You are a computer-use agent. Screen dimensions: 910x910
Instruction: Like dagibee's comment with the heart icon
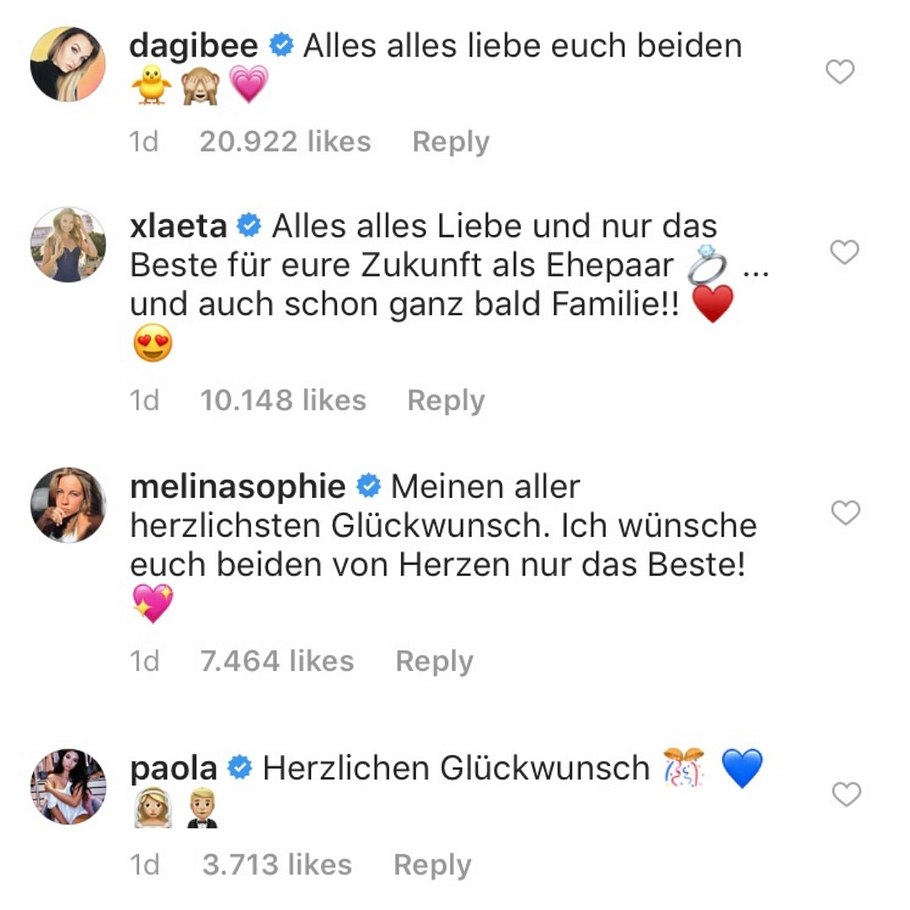[841, 72]
